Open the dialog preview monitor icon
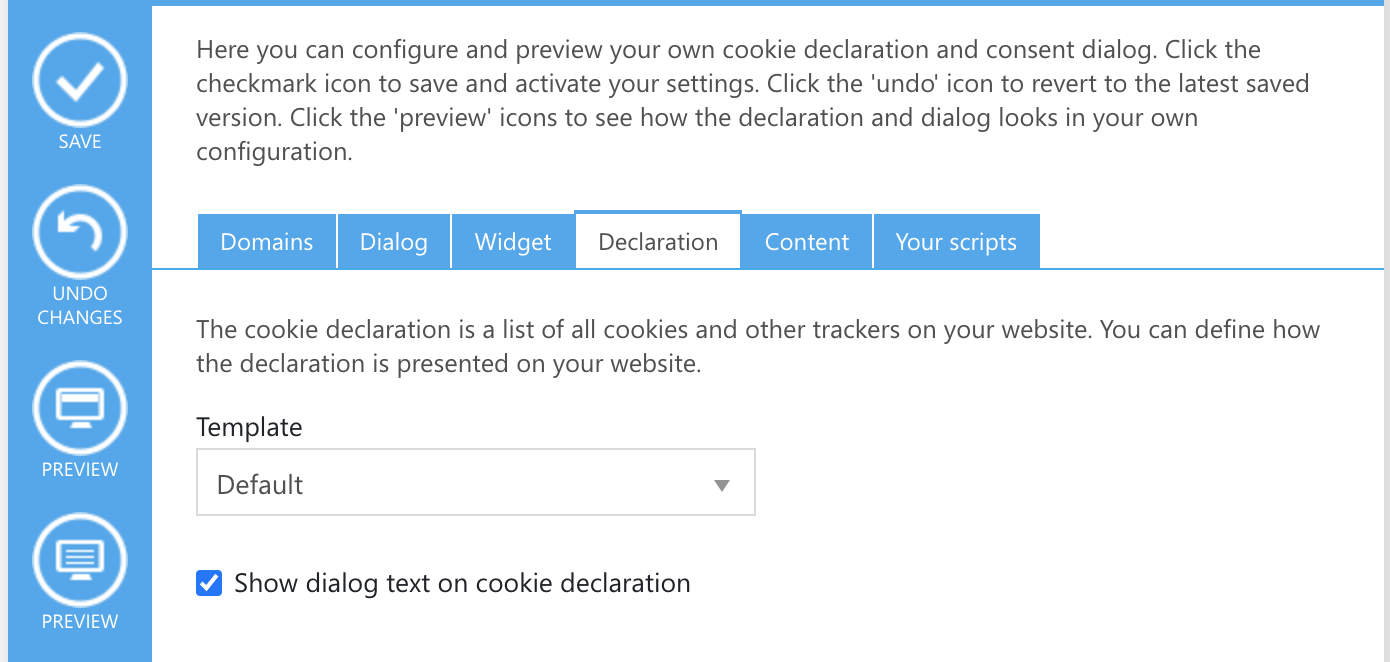The height and width of the screenshot is (662, 1390). point(80,406)
